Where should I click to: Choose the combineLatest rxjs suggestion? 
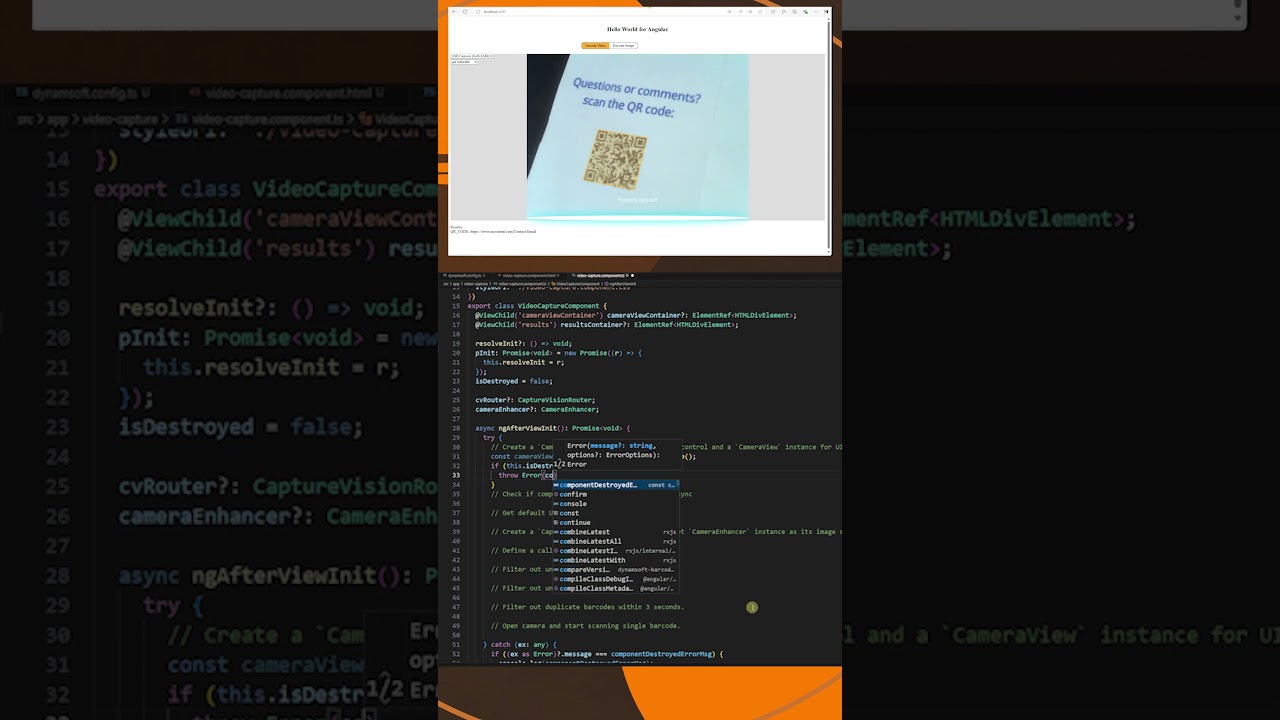(616, 532)
